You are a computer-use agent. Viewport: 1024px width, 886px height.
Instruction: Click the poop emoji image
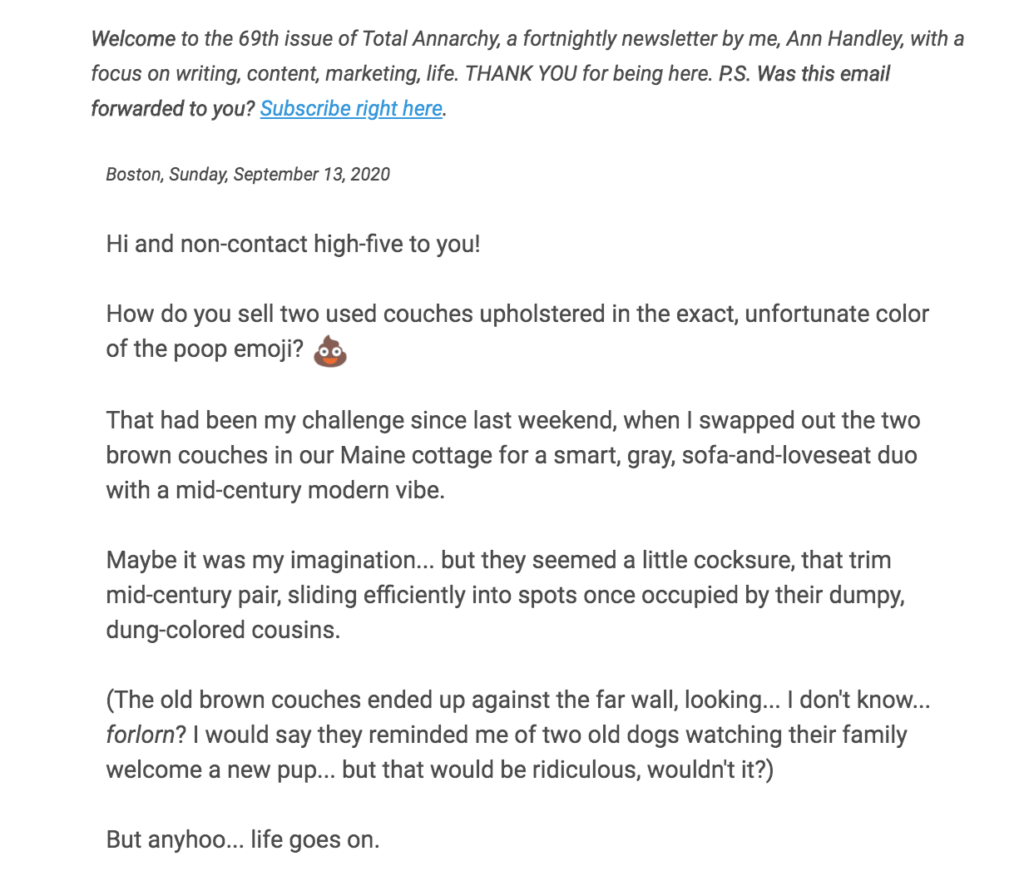coord(330,351)
